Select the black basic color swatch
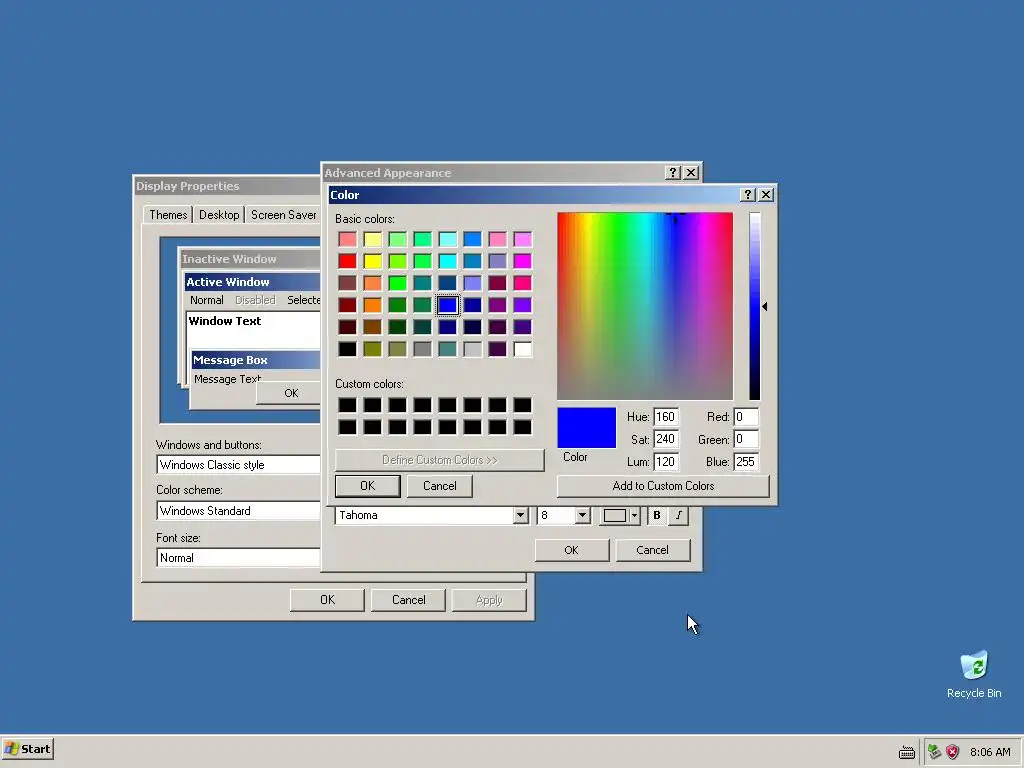 (347, 349)
